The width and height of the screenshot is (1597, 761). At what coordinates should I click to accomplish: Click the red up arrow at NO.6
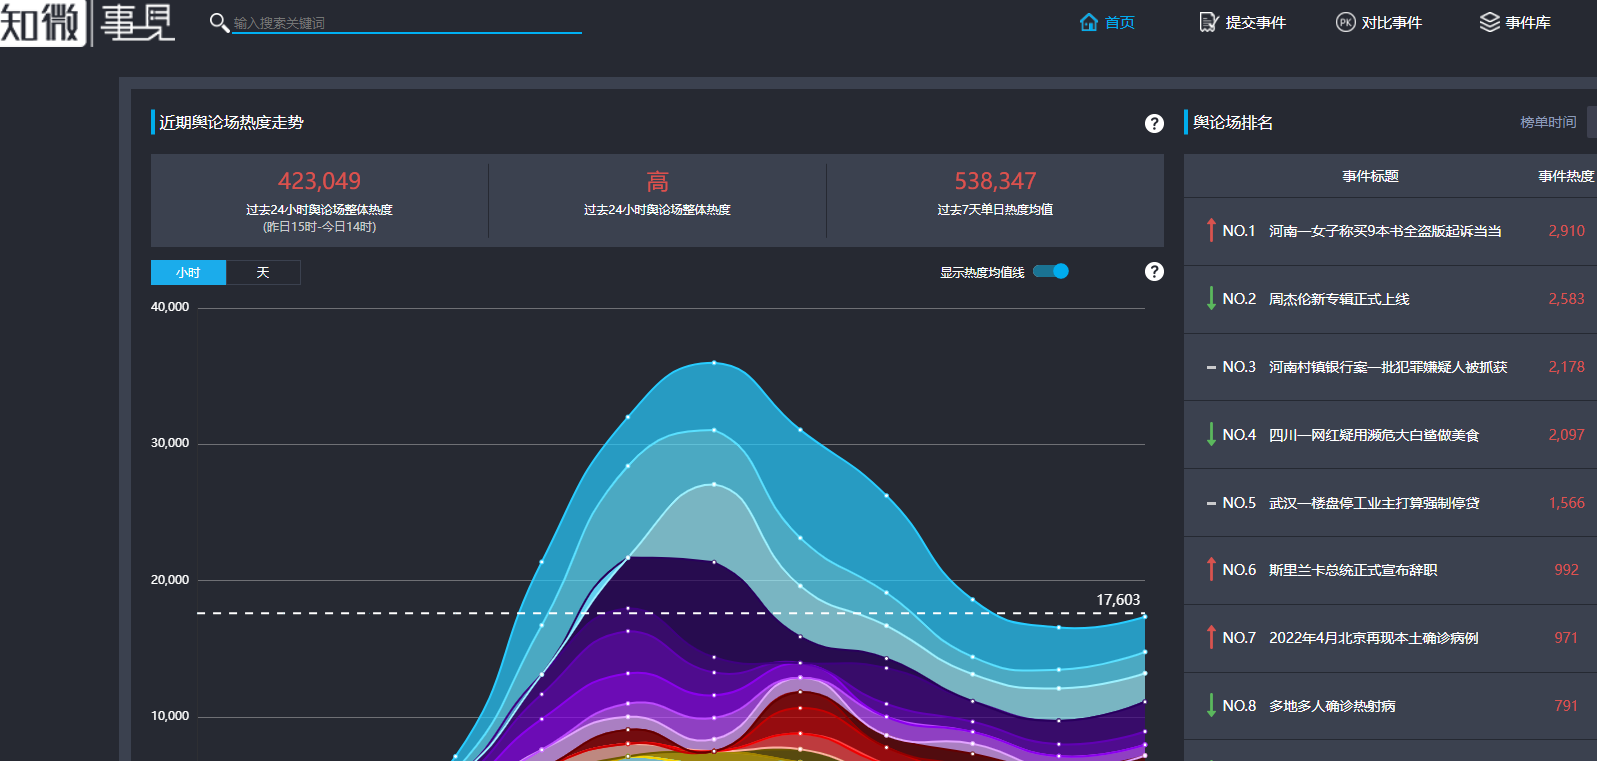(1211, 569)
